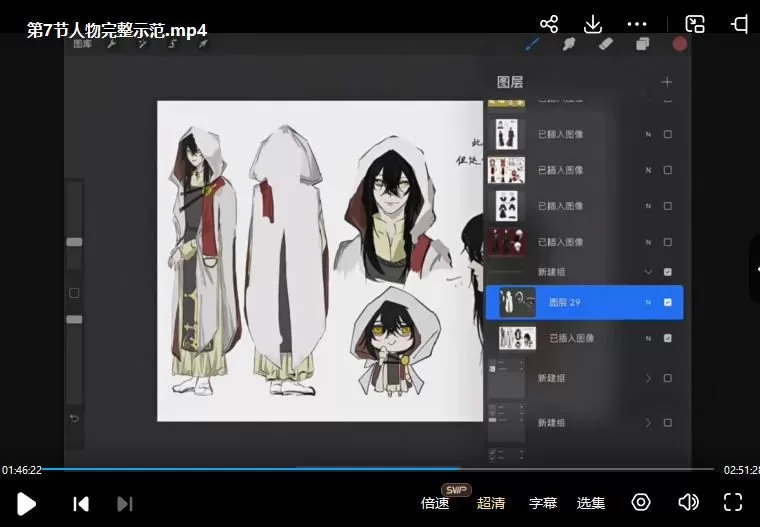Collapse the expanded 新建组 group chevron
This screenshot has height=527, width=760.
(648, 271)
